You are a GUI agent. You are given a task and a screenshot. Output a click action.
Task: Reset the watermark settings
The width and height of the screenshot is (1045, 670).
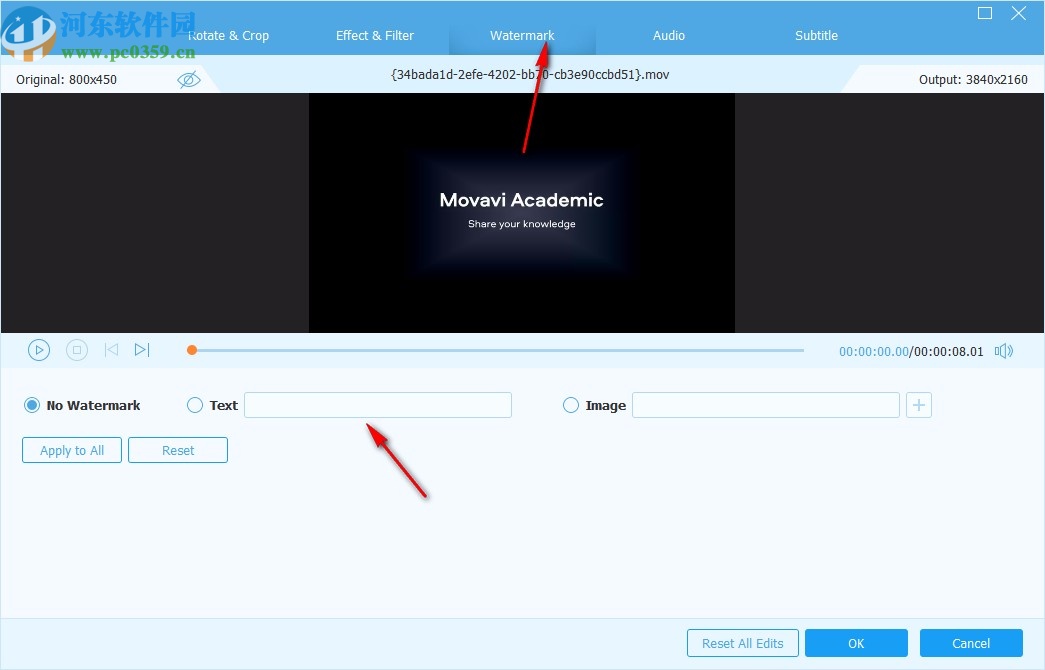pos(178,450)
